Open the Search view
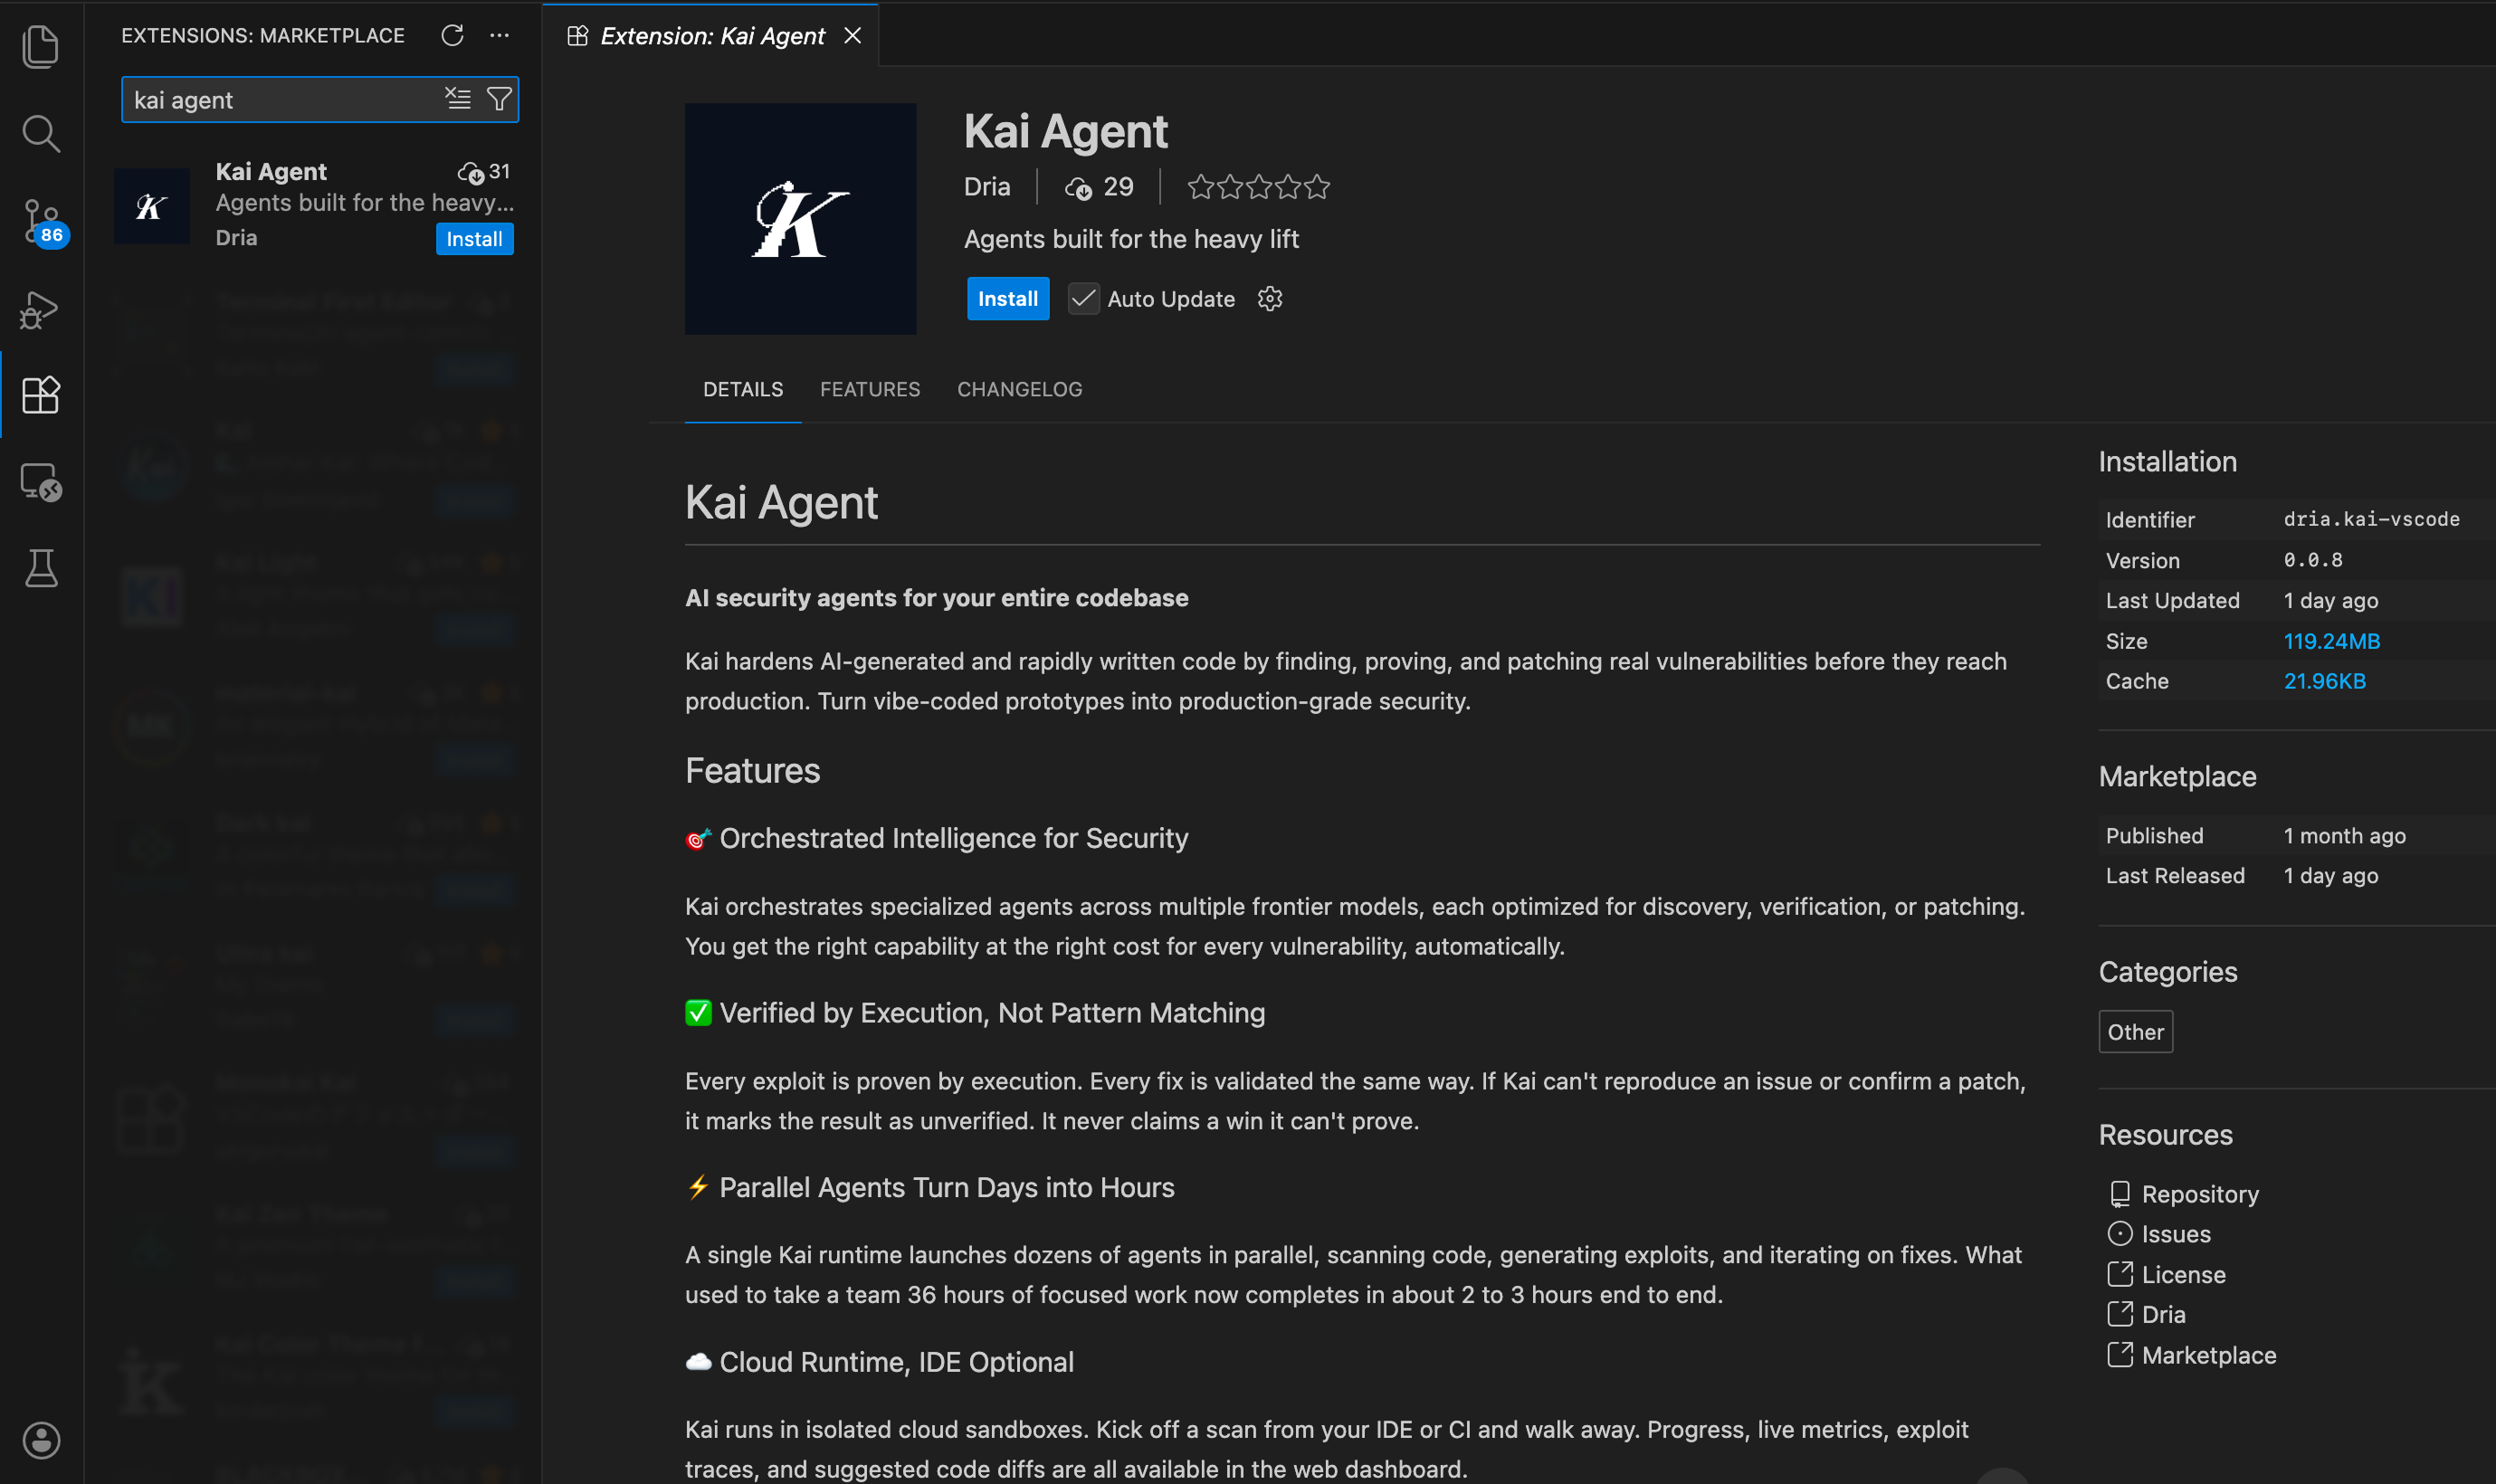The image size is (2496, 1484). click(x=41, y=133)
